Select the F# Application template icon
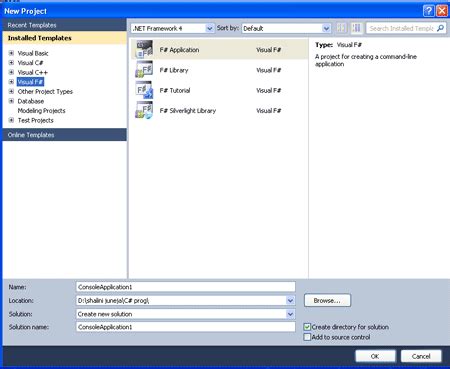 [x=144, y=49]
